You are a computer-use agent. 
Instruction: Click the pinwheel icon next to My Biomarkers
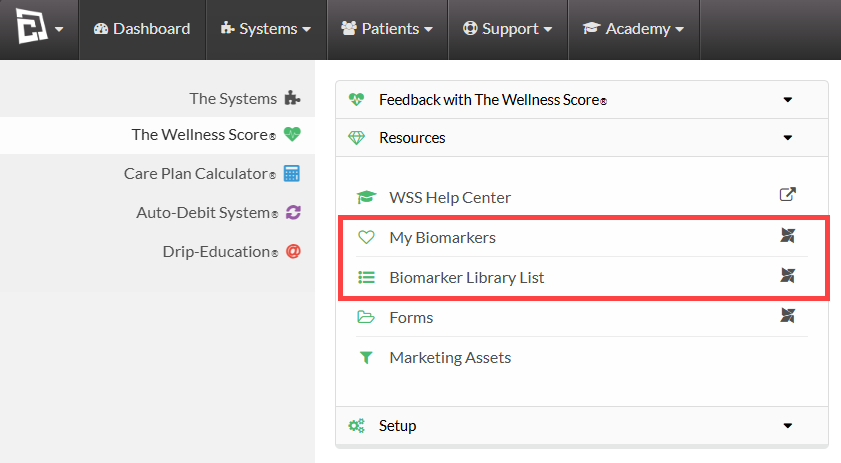787,236
